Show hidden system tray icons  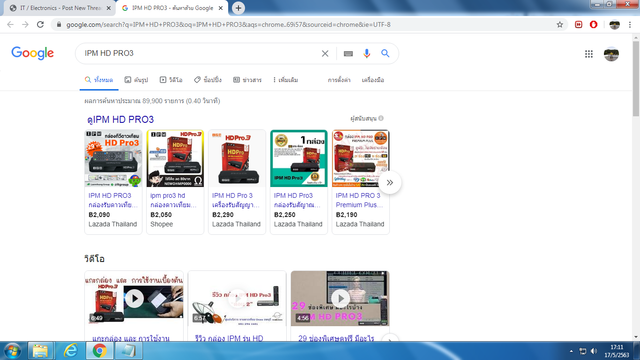coord(571,351)
